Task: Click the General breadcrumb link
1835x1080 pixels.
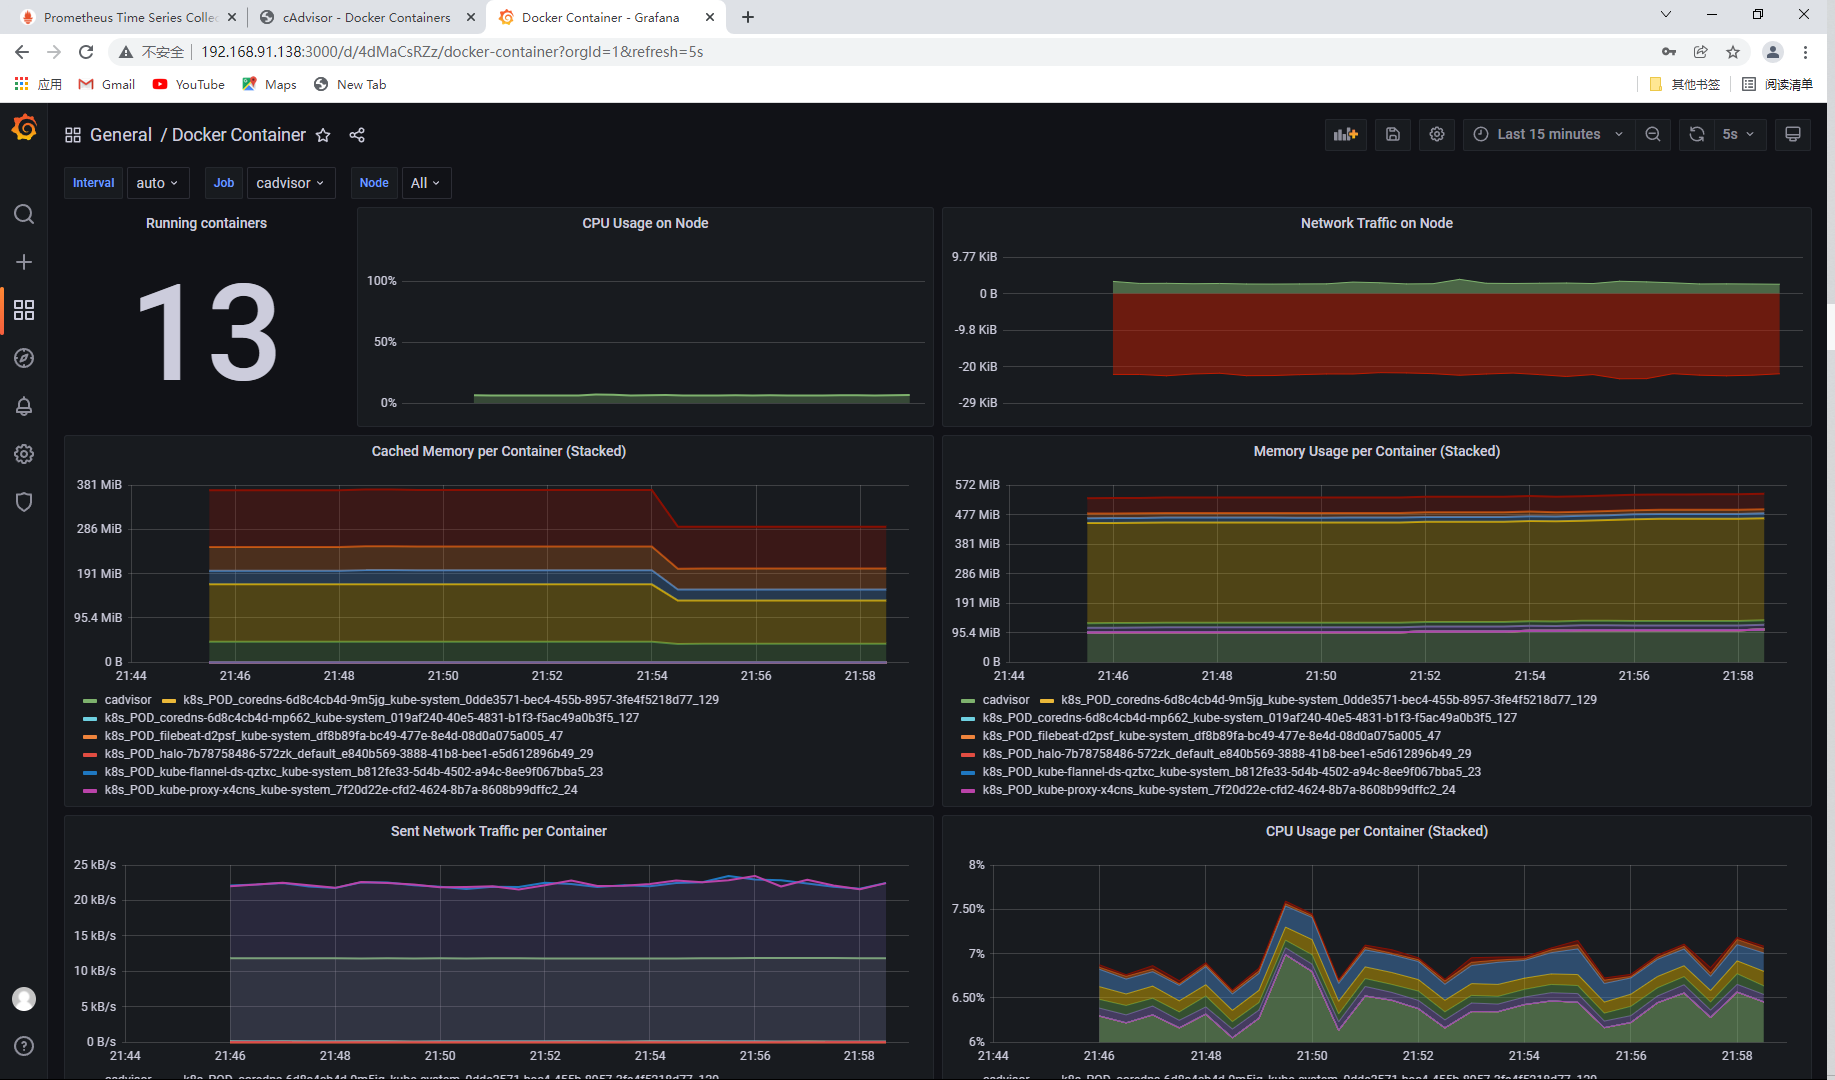Action: tap(121, 135)
